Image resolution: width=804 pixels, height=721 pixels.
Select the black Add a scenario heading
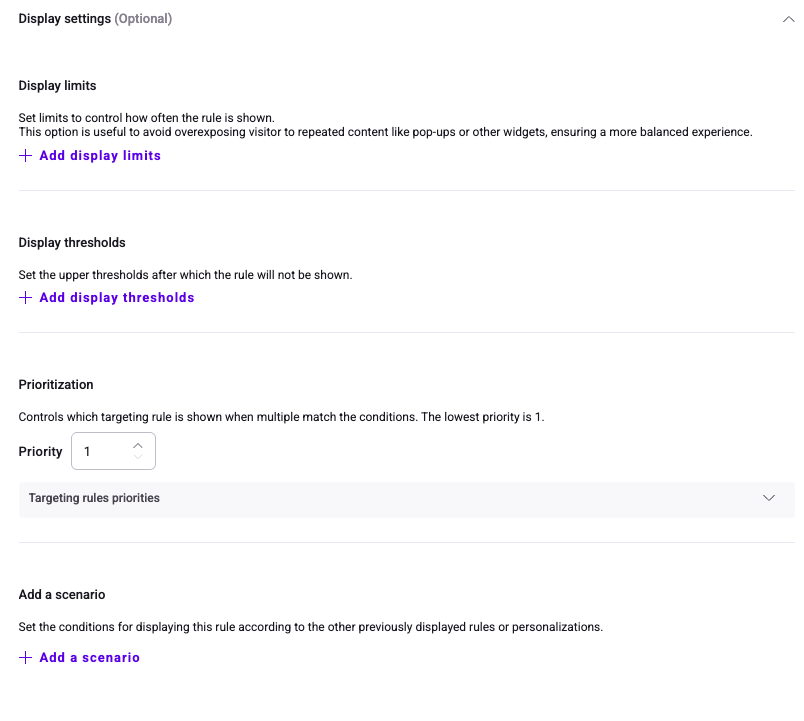pyautogui.click(x=62, y=595)
